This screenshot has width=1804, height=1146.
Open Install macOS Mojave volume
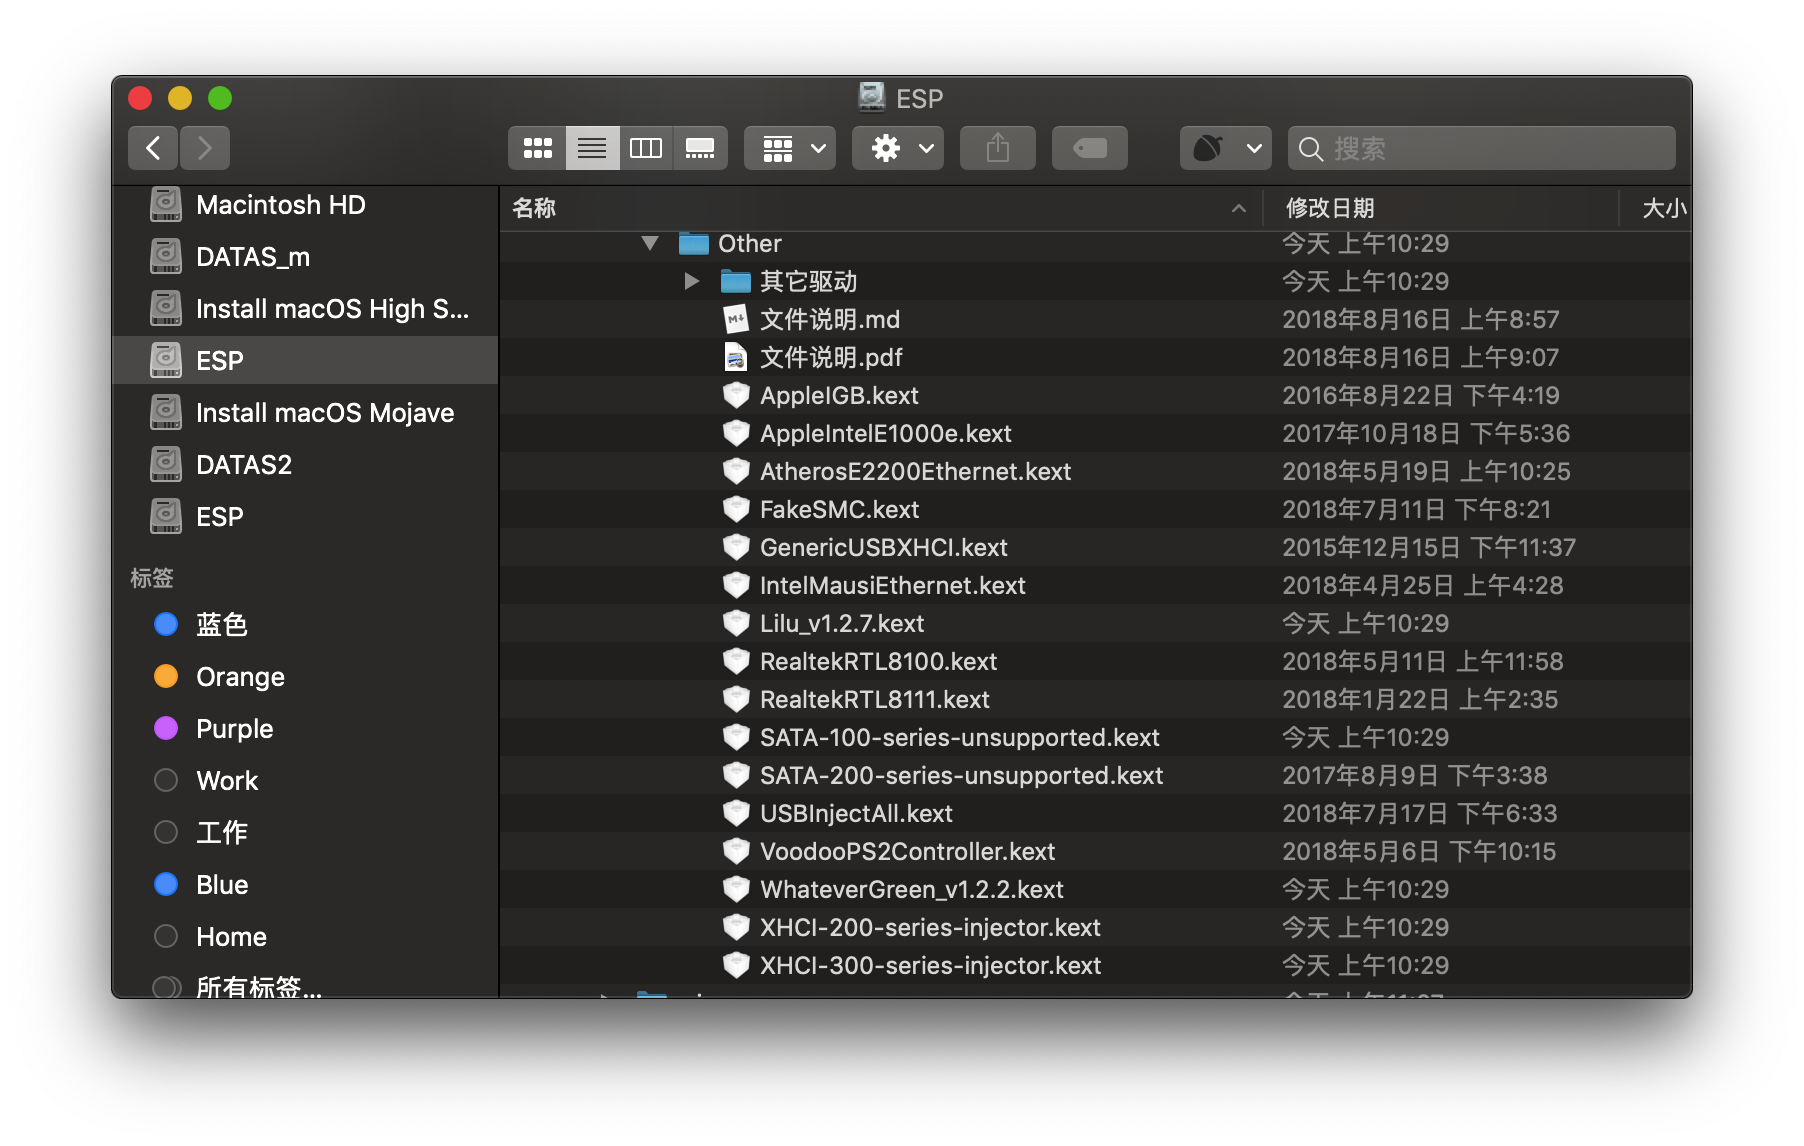point(305,413)
